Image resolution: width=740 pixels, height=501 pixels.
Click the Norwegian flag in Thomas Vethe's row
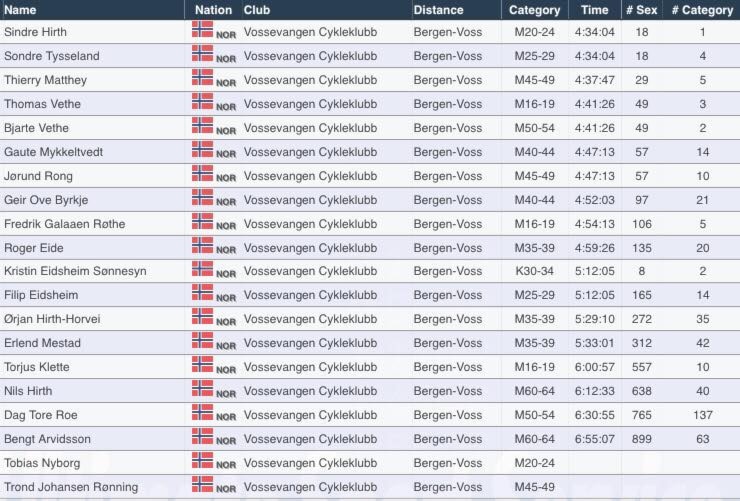pos(202,101)
